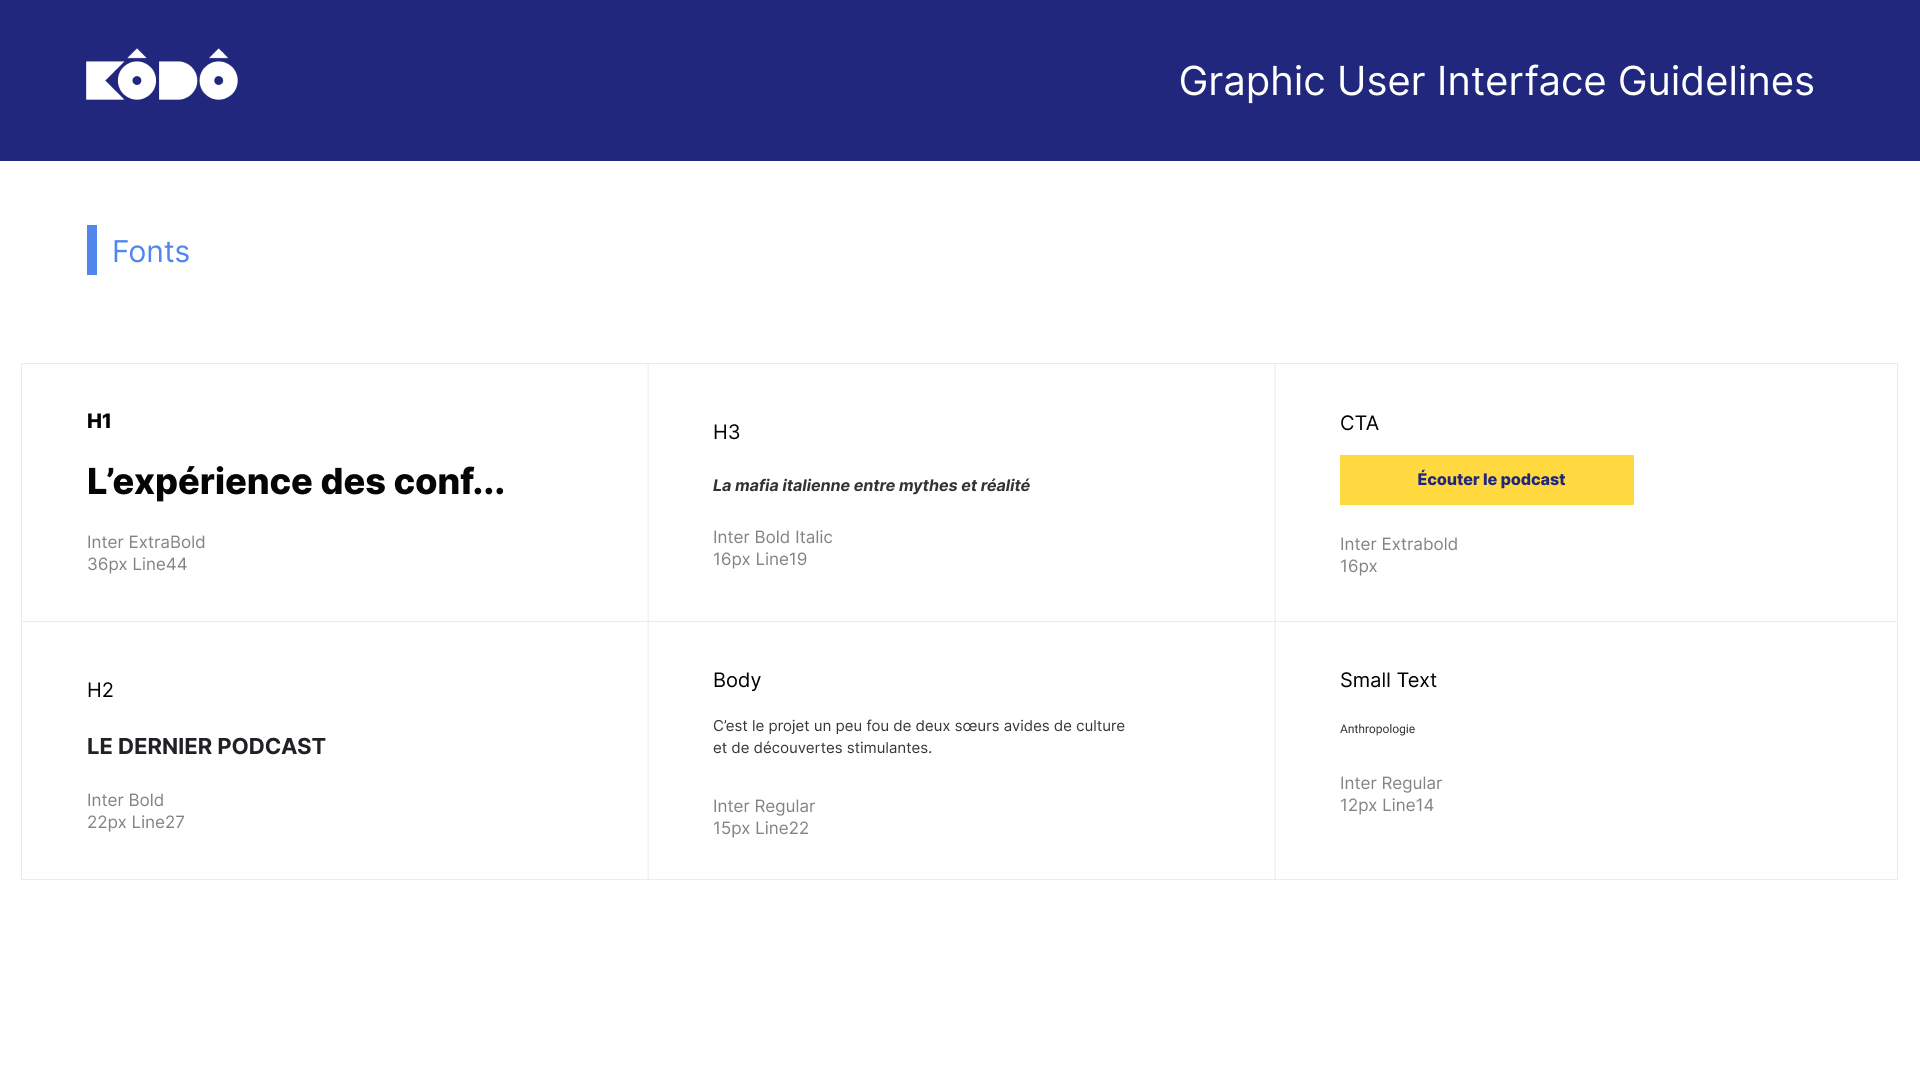Click the small 'Anthropologie' sample text
The height and width of the screenshot is (1080, 1920).
(1377, 729)
